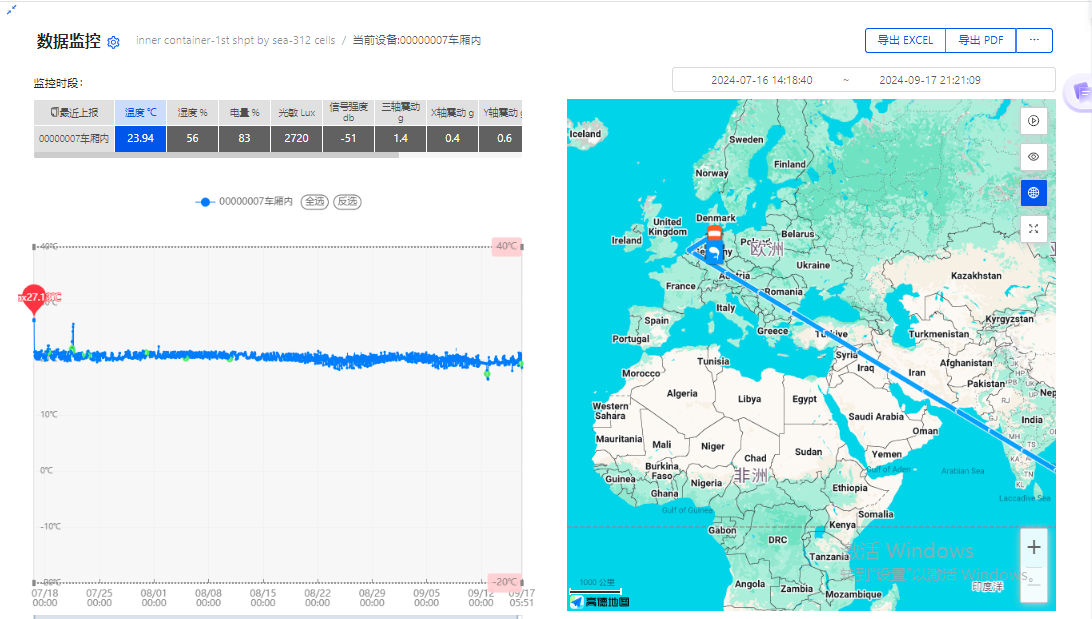The image size is (1092, 619).
Task: Open the end date picker 2024-09-17
Action: (929, 80)
